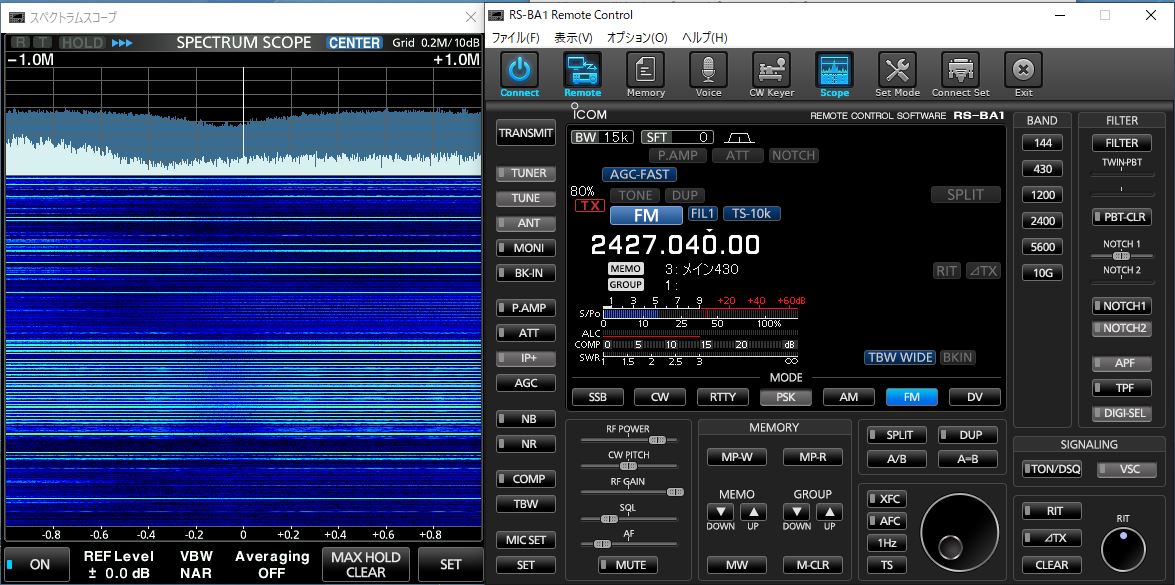
Task: Select CW mode
Action: point(660,397)
